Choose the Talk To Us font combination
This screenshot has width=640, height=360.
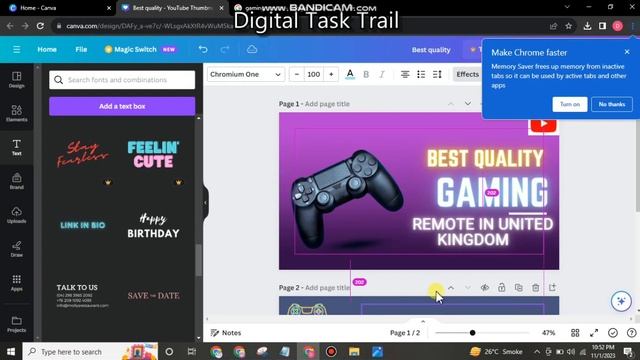coord(82,296)
